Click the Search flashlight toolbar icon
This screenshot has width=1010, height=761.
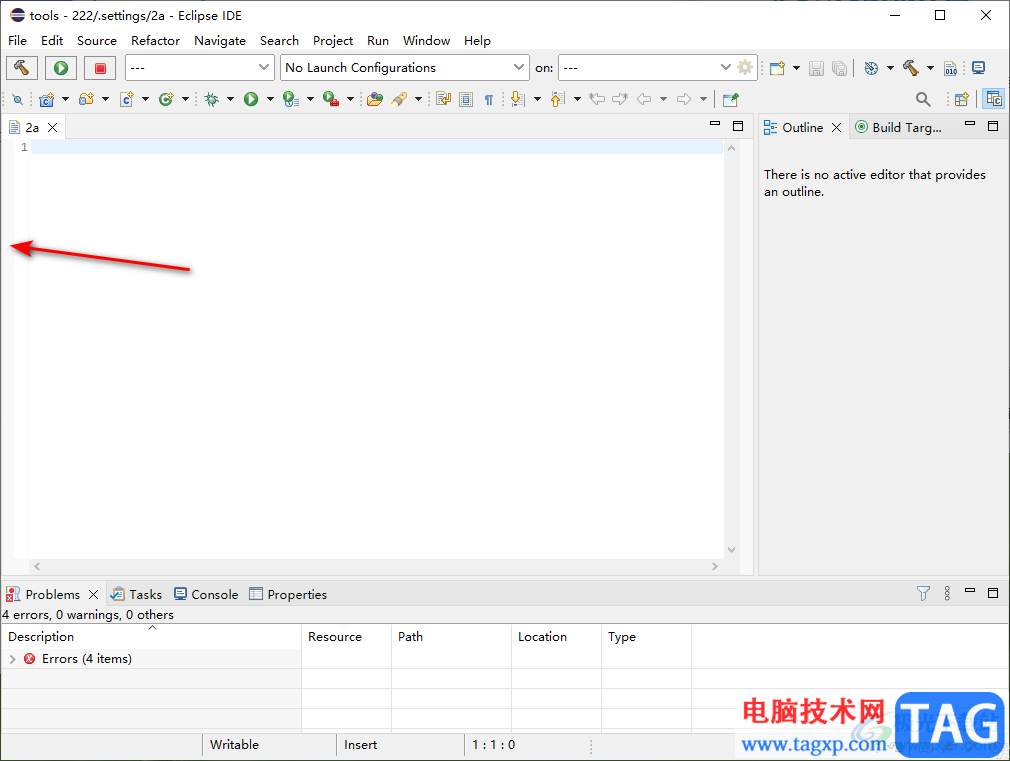[399, 99]
